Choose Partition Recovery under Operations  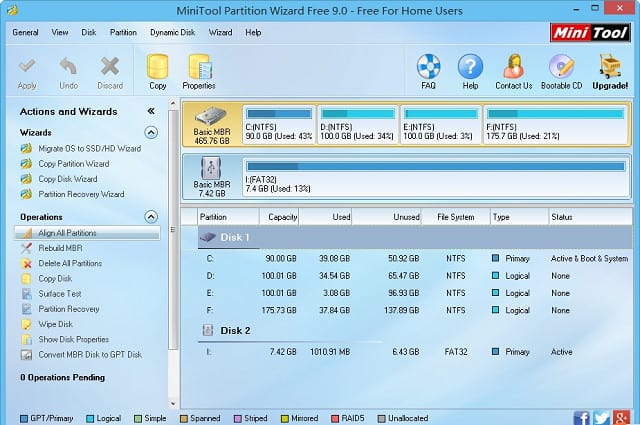(x=69, y=309)
